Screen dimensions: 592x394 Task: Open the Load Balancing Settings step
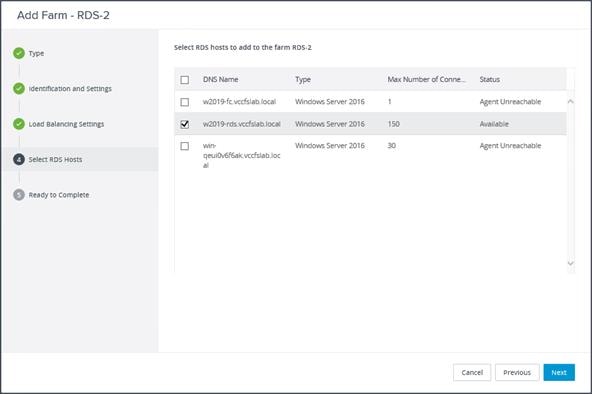tap(66, 124)
